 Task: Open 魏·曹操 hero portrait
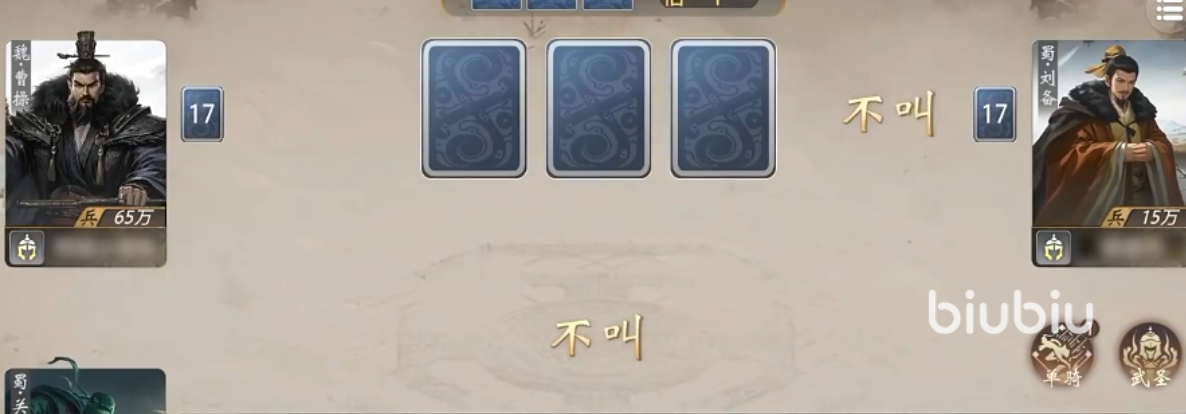click(85, 134)
